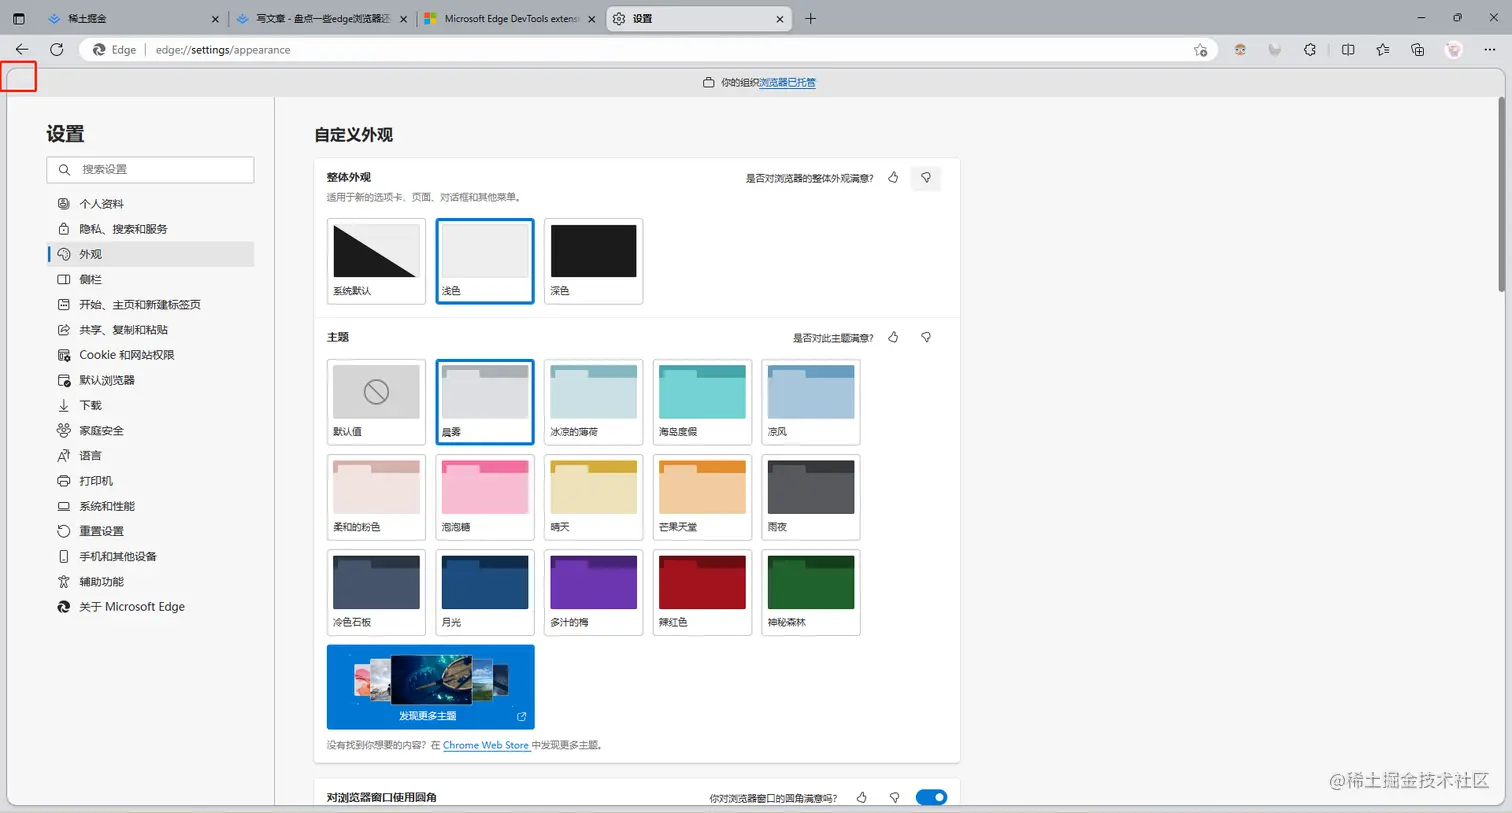This screenshot has width=1512, height=813.
Task: Open the Chrome Web Store link
Action: [x=486, y=745]
